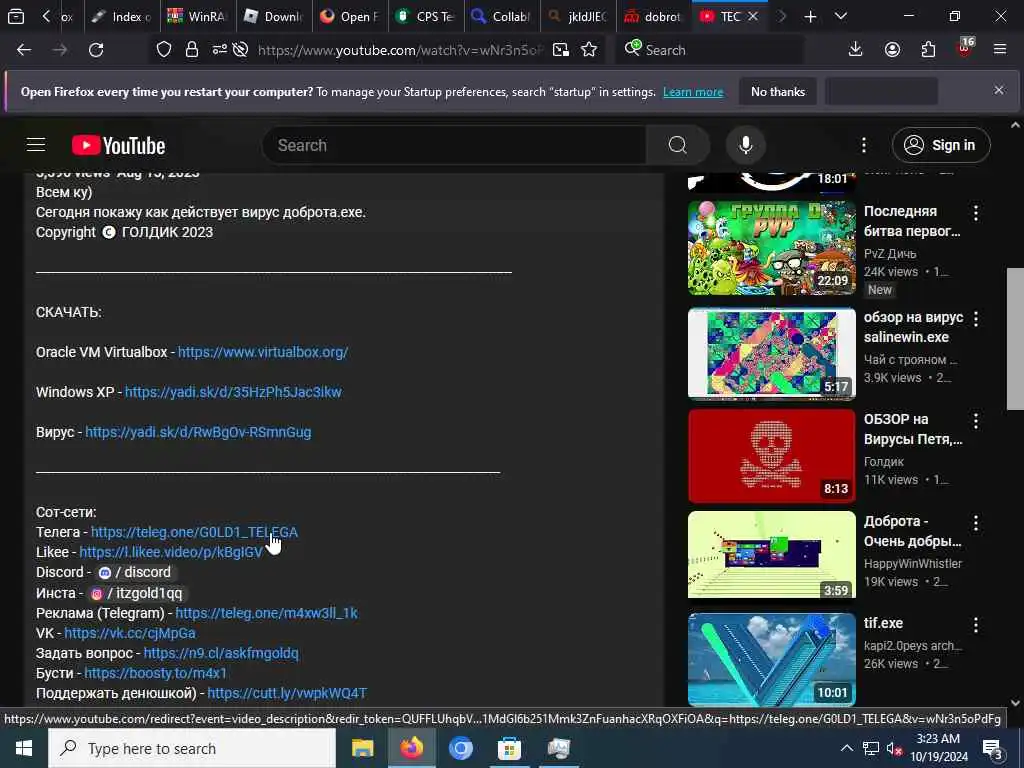
Task: Open the Windows XP yadi.sk link
Action: 233,392
